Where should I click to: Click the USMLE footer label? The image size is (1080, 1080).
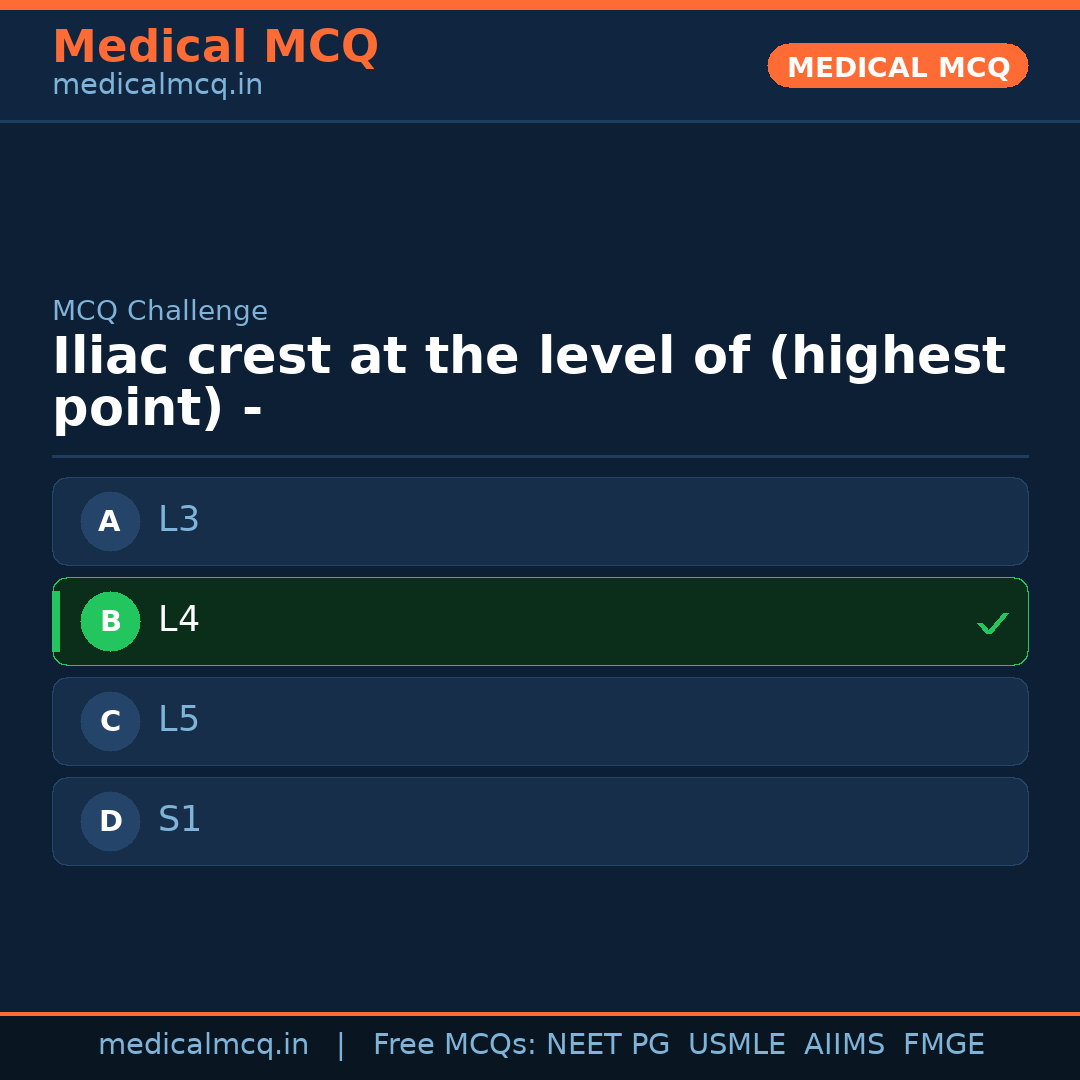(x=737, y=1044)
